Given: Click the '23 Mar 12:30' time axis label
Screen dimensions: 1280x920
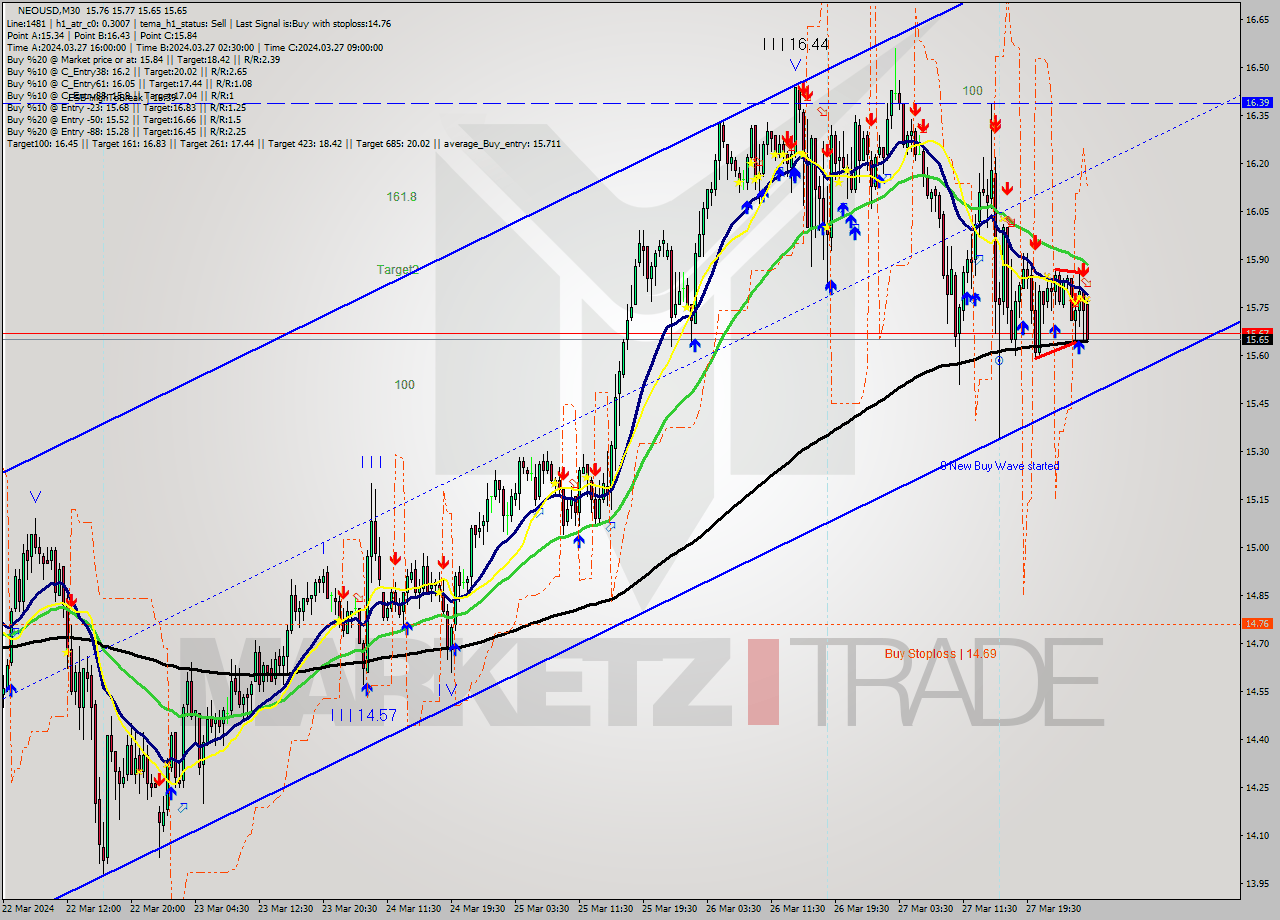Looking at the screenshot, I should (x=287, y=909).
